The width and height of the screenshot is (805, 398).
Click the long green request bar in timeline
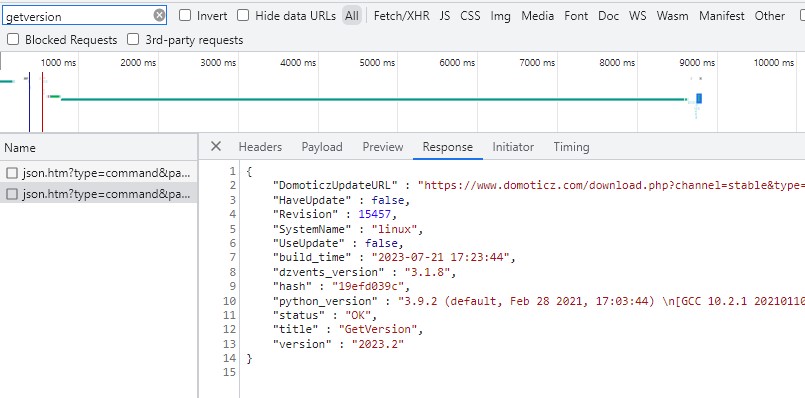373,99
